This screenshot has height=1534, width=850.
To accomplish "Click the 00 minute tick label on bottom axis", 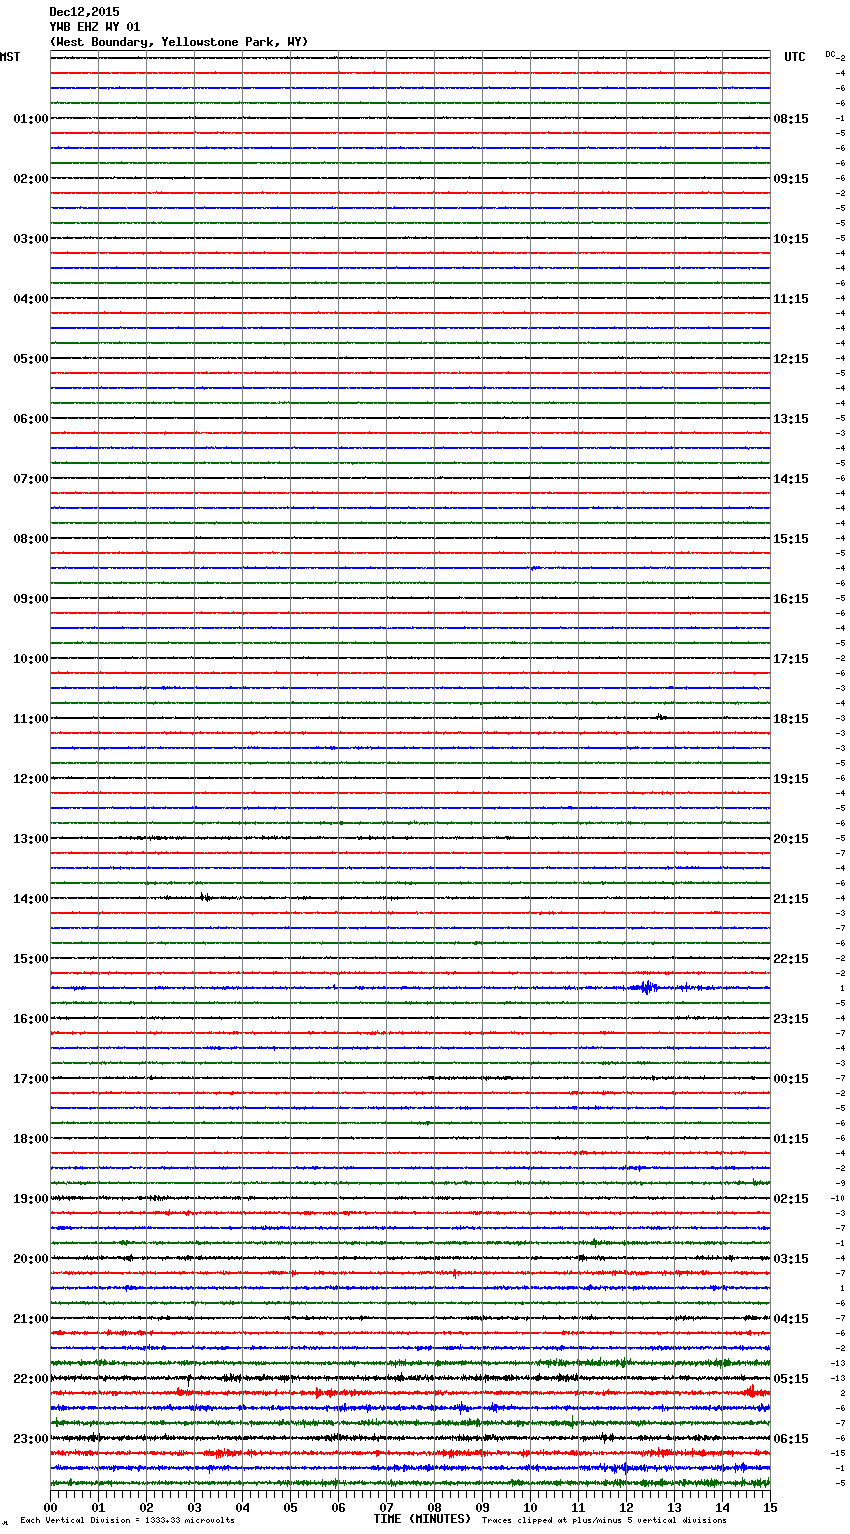I will coord(50,1507).
